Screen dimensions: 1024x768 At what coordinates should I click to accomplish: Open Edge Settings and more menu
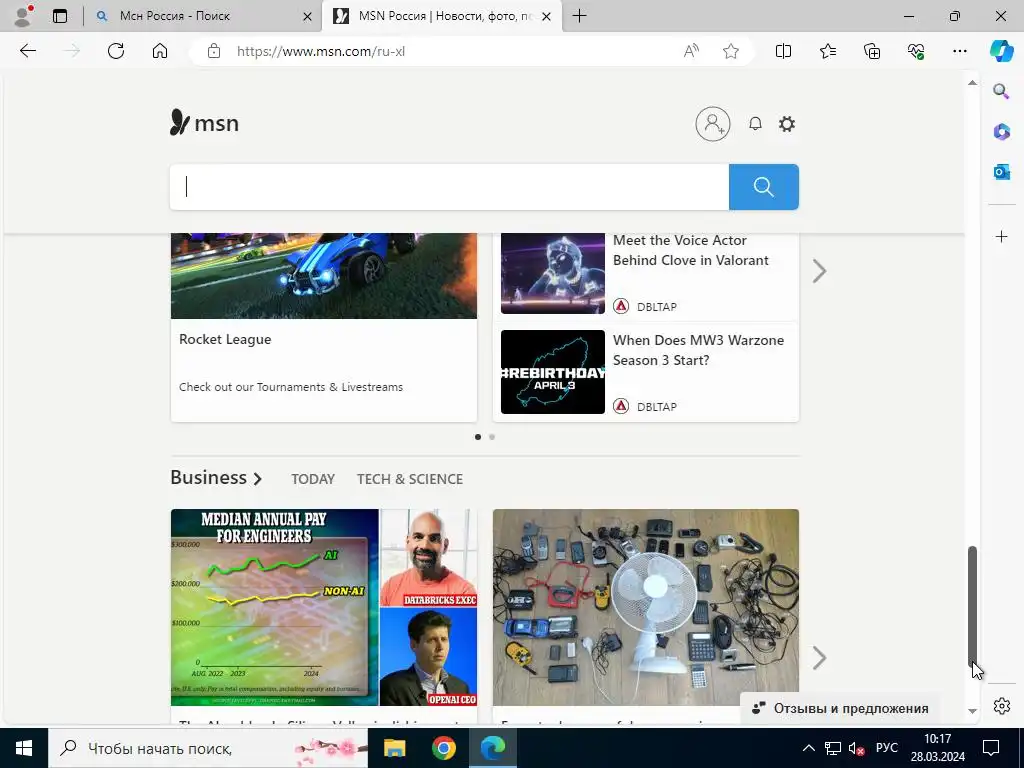click(x=959, y=51)
